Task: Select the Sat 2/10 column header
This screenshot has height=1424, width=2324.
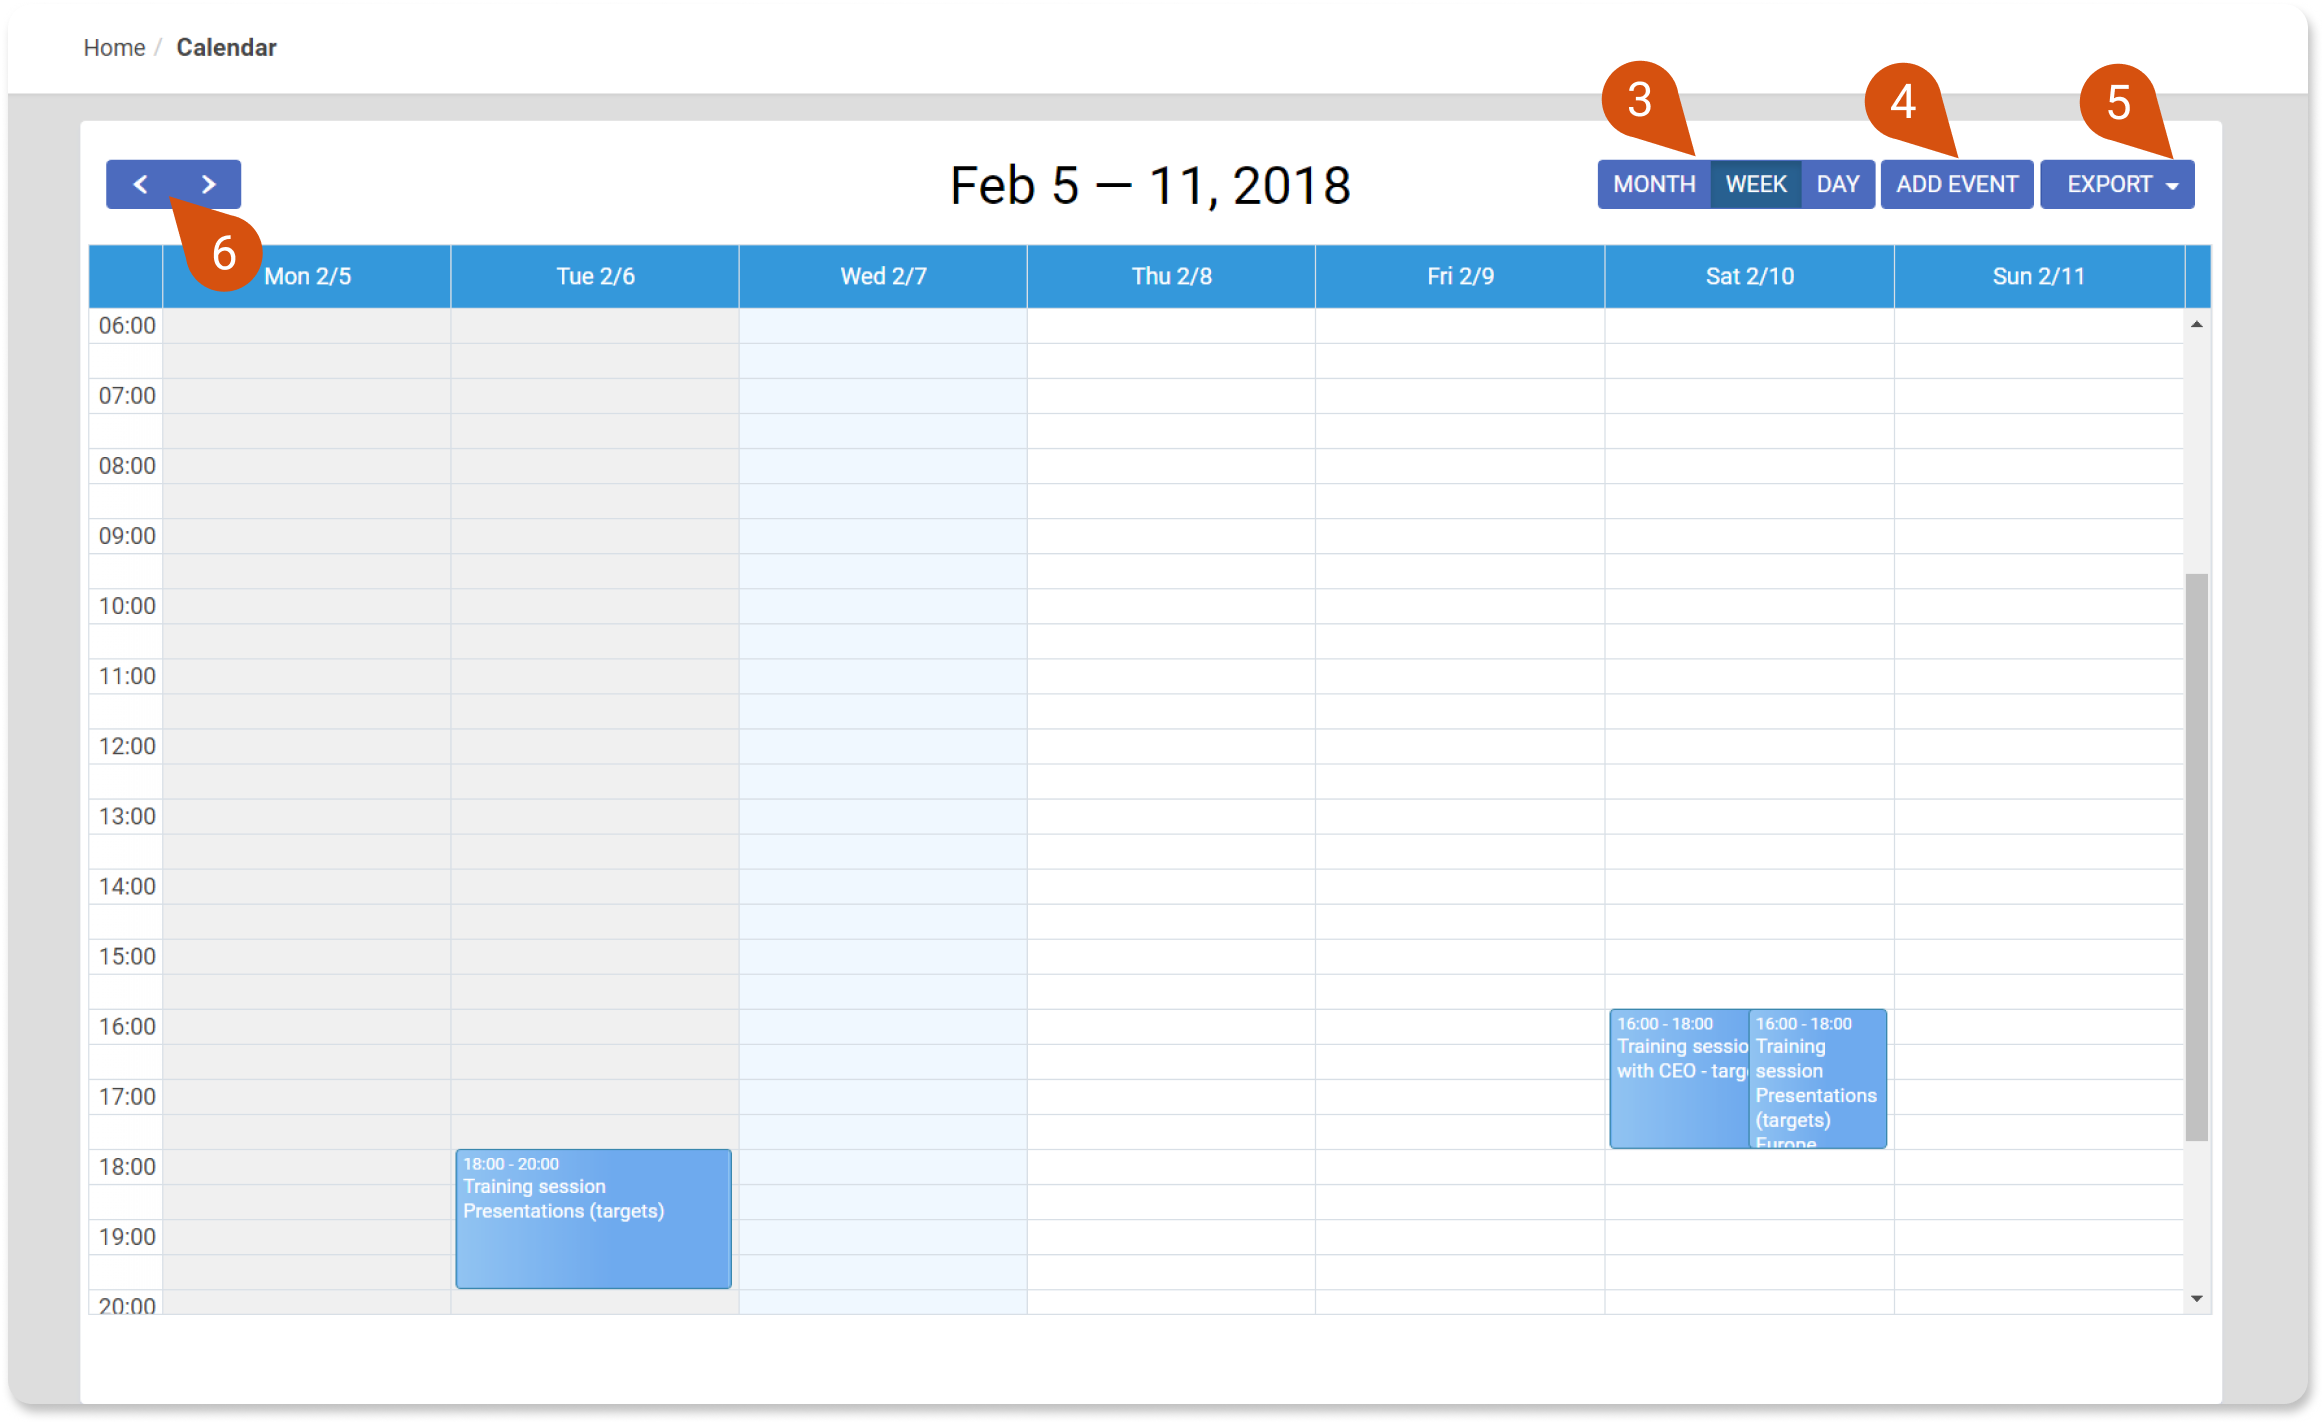Action: (1749, 276)
